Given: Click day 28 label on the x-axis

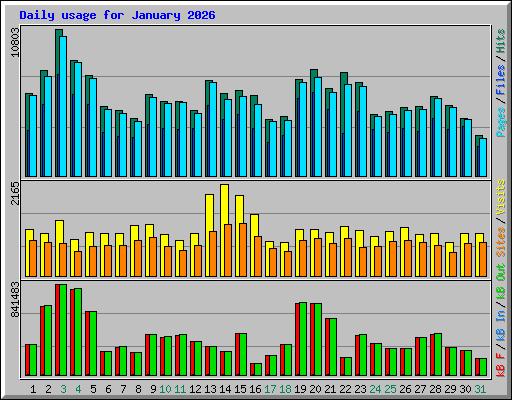Looking at the screenshot, I should click(x=435, y=389).
